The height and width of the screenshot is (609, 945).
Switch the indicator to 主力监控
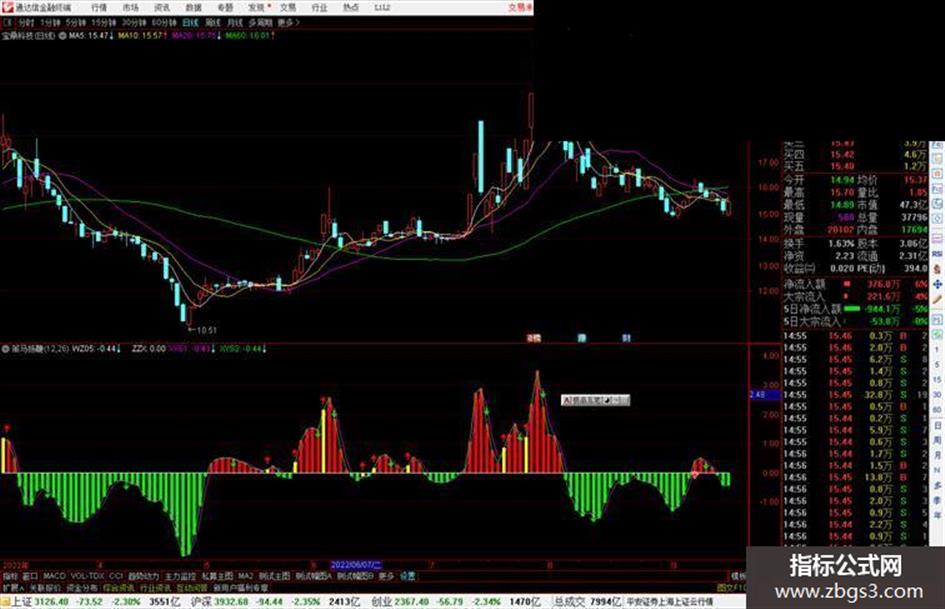click(x=180, y=576)
